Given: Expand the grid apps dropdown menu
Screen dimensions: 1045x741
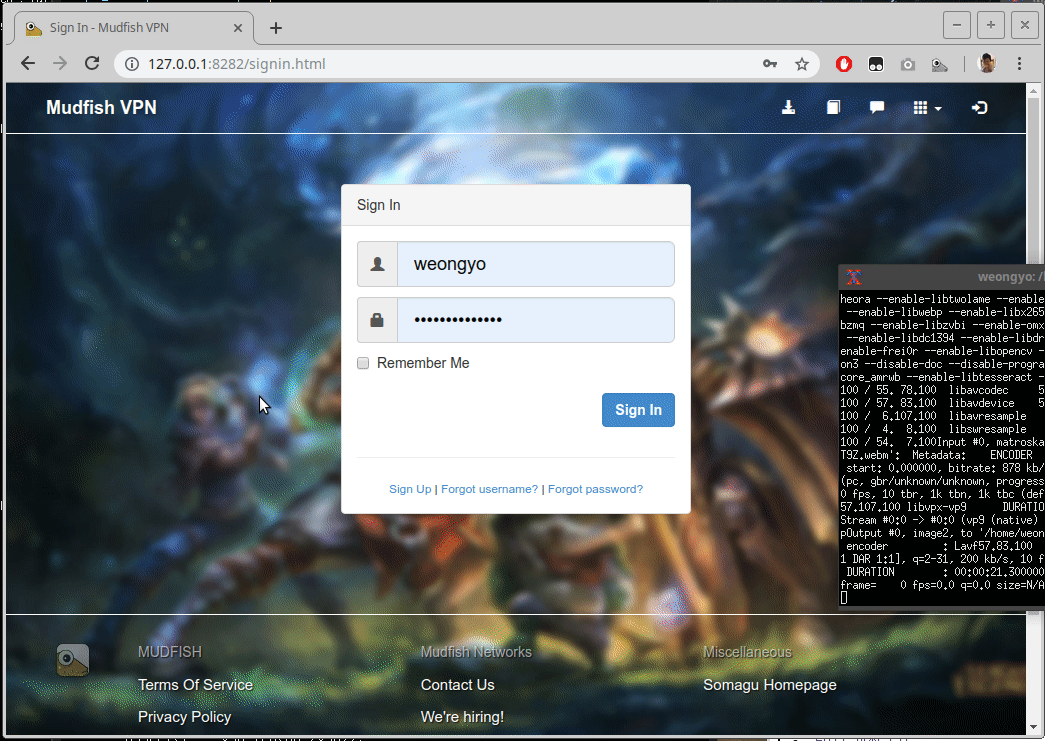Looking at the screenshot, I should tap(927, 108).
